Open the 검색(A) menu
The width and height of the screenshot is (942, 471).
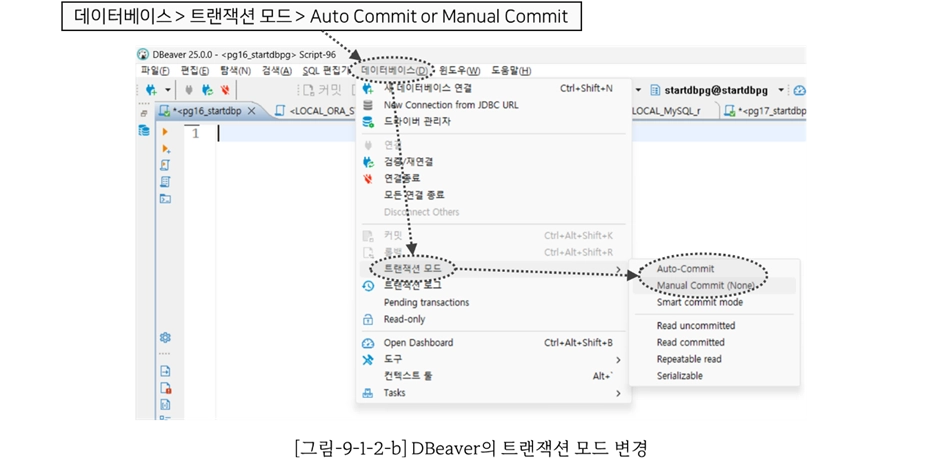pyautogui.click(x=276, y=70)
